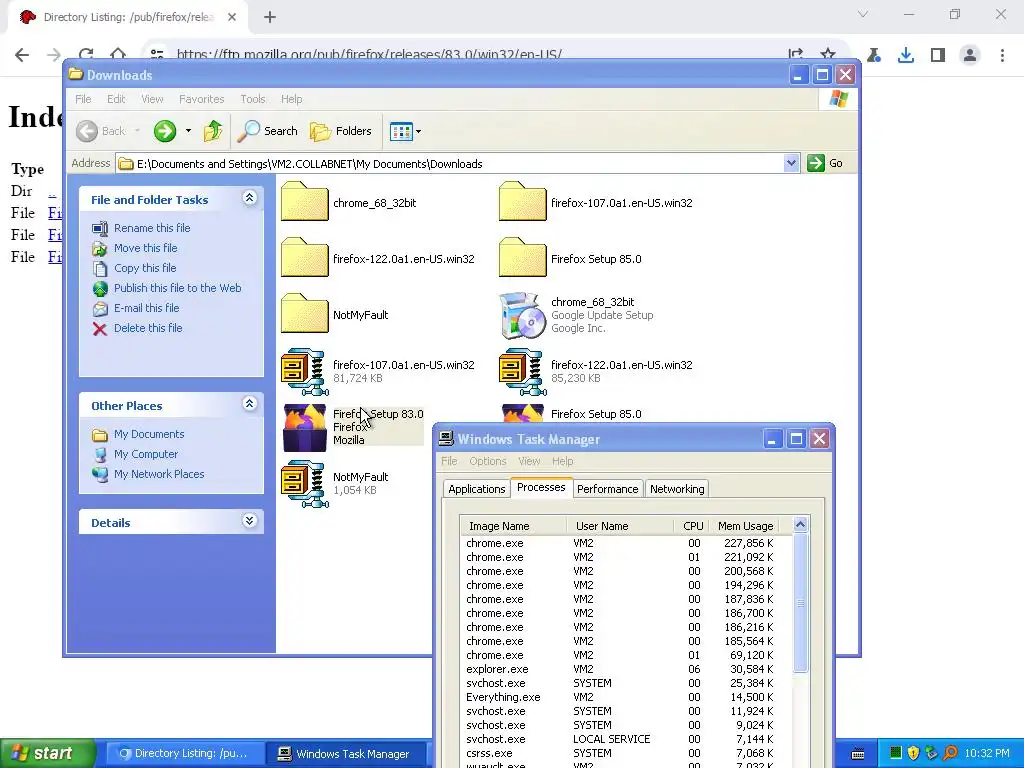Open the Options menu in Task Manager
Viewport: 1024px width, 768px height.
click(x=488, y=461)
